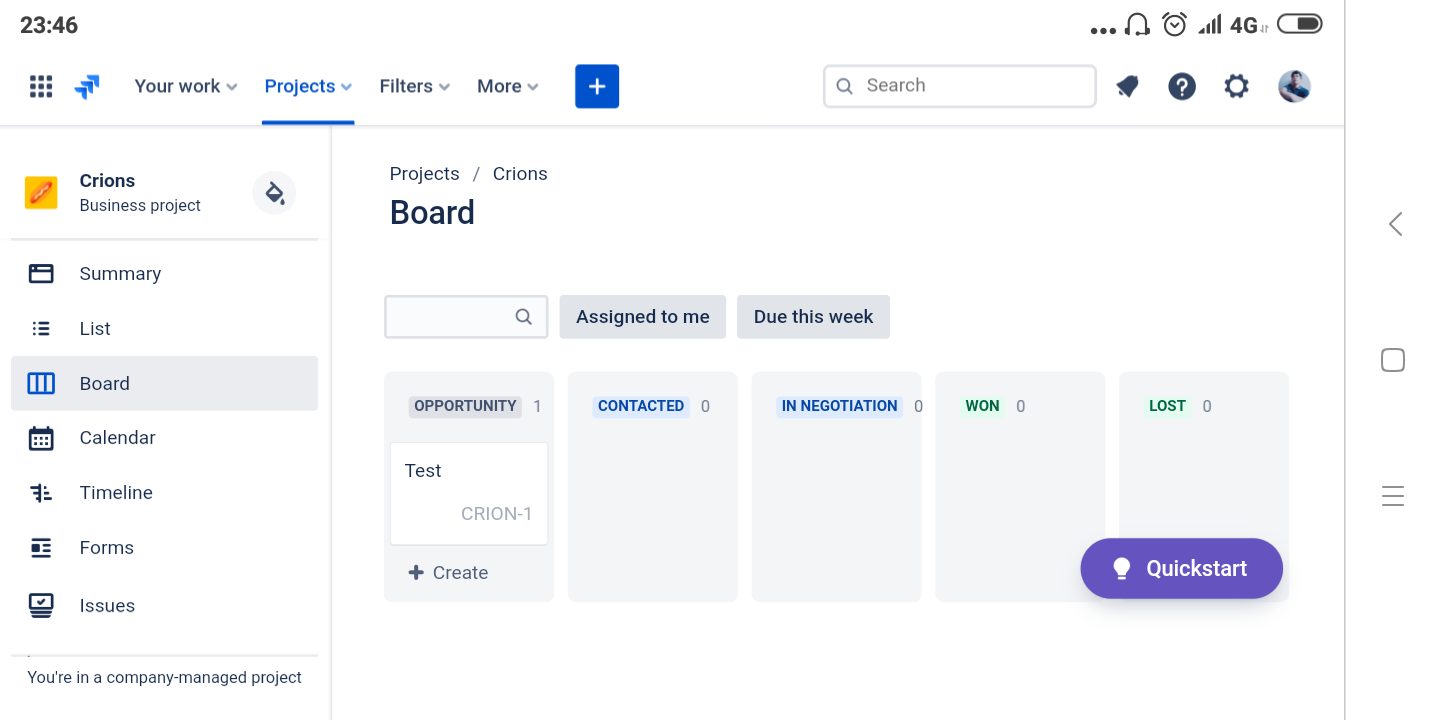Tap the Android back arrow
This screenshot has height=720, width=1440.
pos(1395,224)
